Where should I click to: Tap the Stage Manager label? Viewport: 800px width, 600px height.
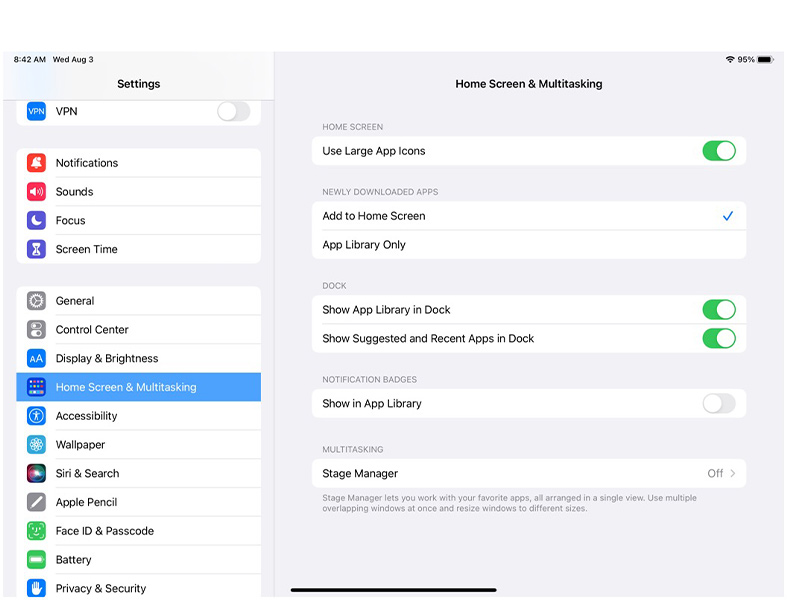360,473
